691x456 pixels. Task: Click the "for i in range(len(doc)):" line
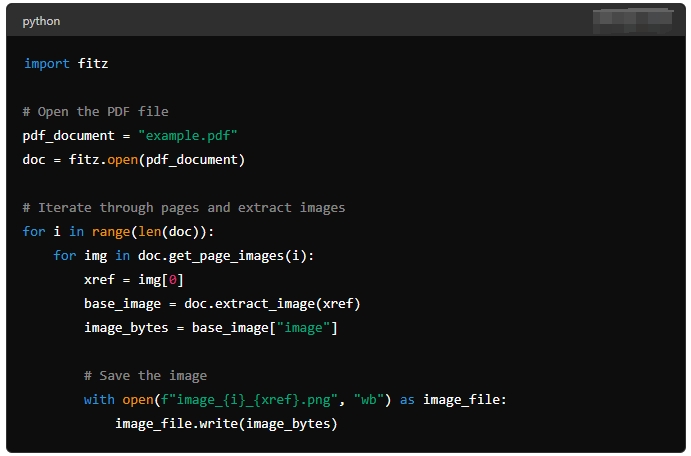[118, 232]
